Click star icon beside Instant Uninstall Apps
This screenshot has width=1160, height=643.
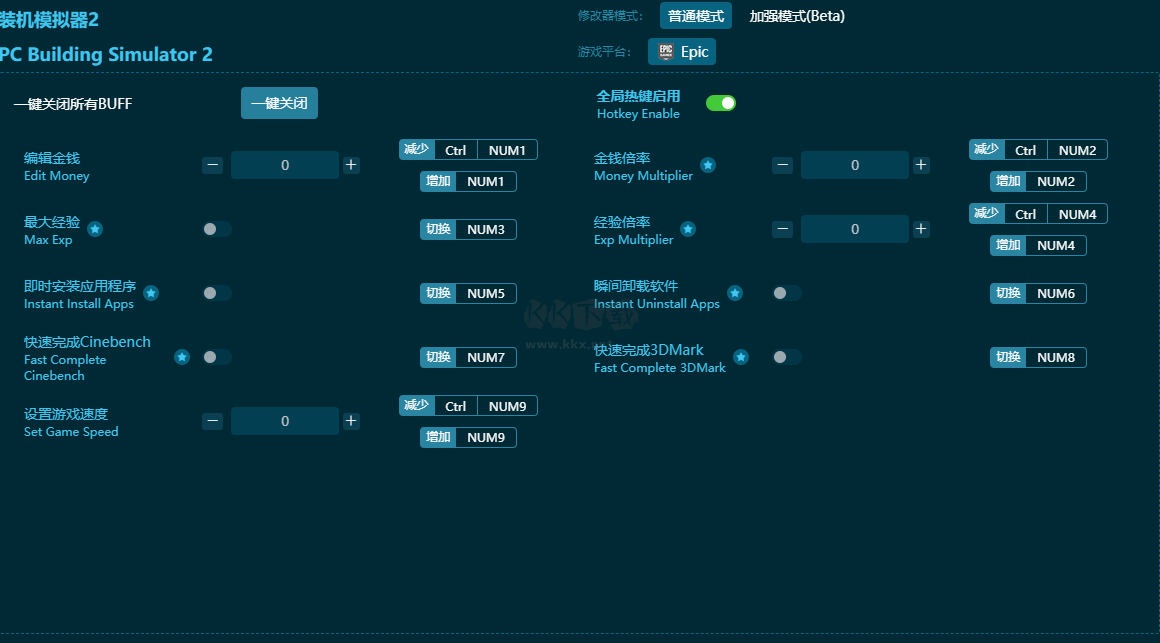point(735,293)
